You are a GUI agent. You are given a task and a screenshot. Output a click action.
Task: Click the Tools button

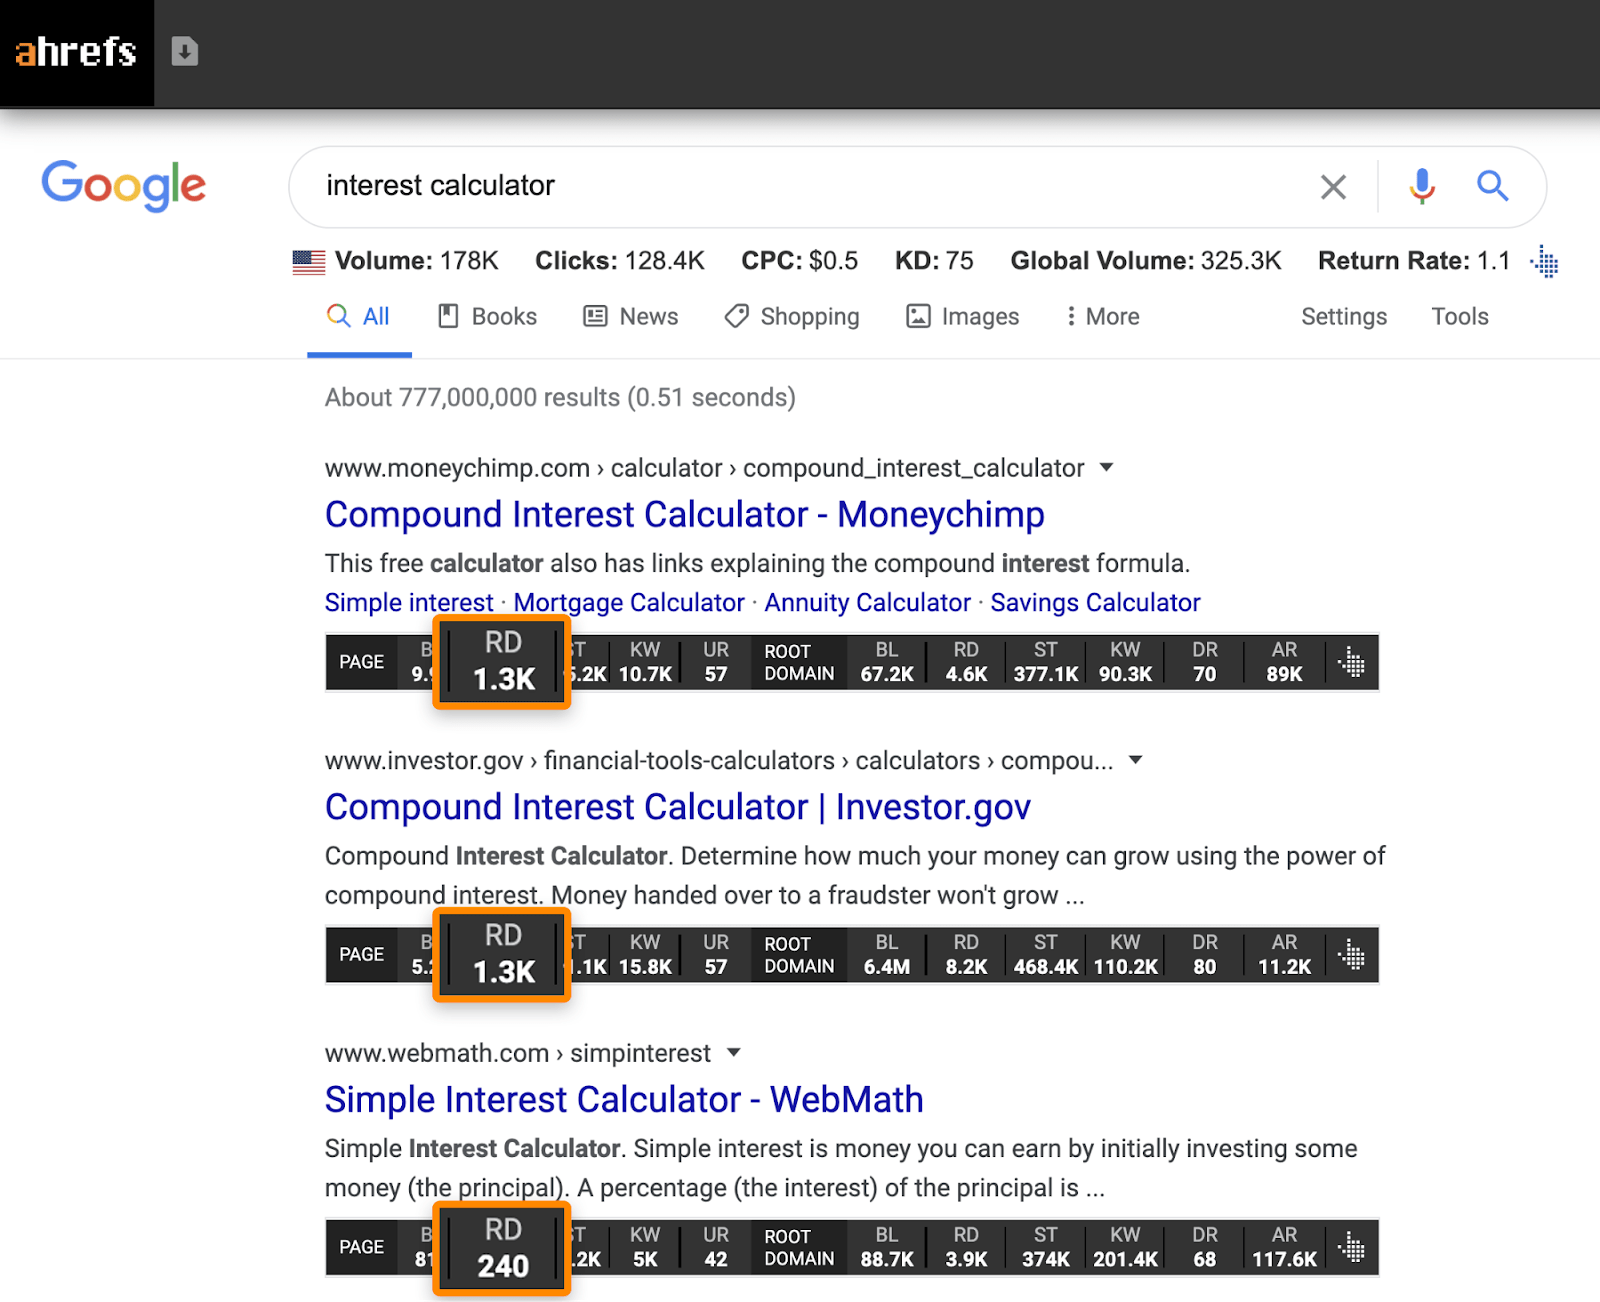coord(1459,317)
